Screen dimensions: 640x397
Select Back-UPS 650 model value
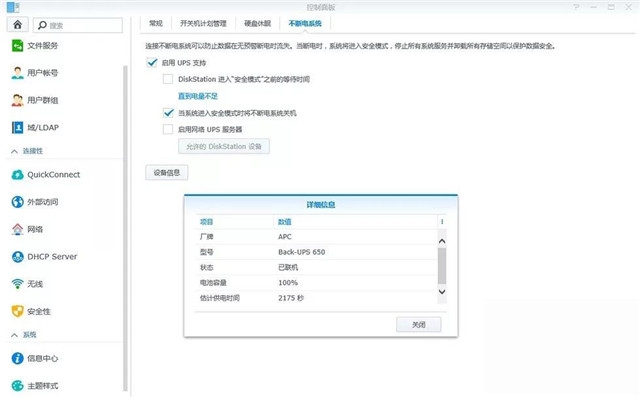coord(302,252)
